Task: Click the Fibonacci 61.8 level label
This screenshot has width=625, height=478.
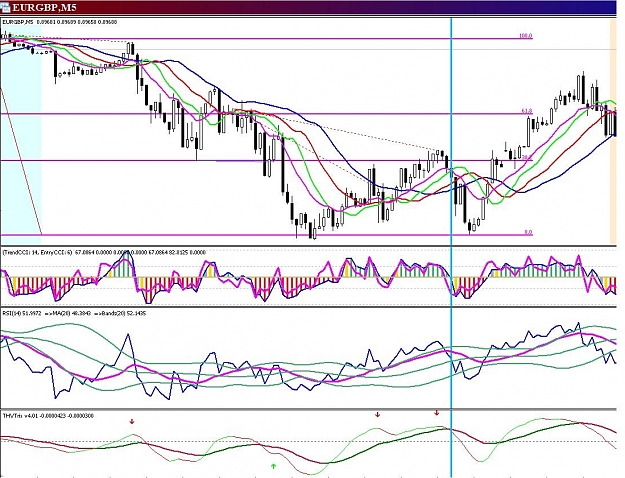Action: (527, 111)
